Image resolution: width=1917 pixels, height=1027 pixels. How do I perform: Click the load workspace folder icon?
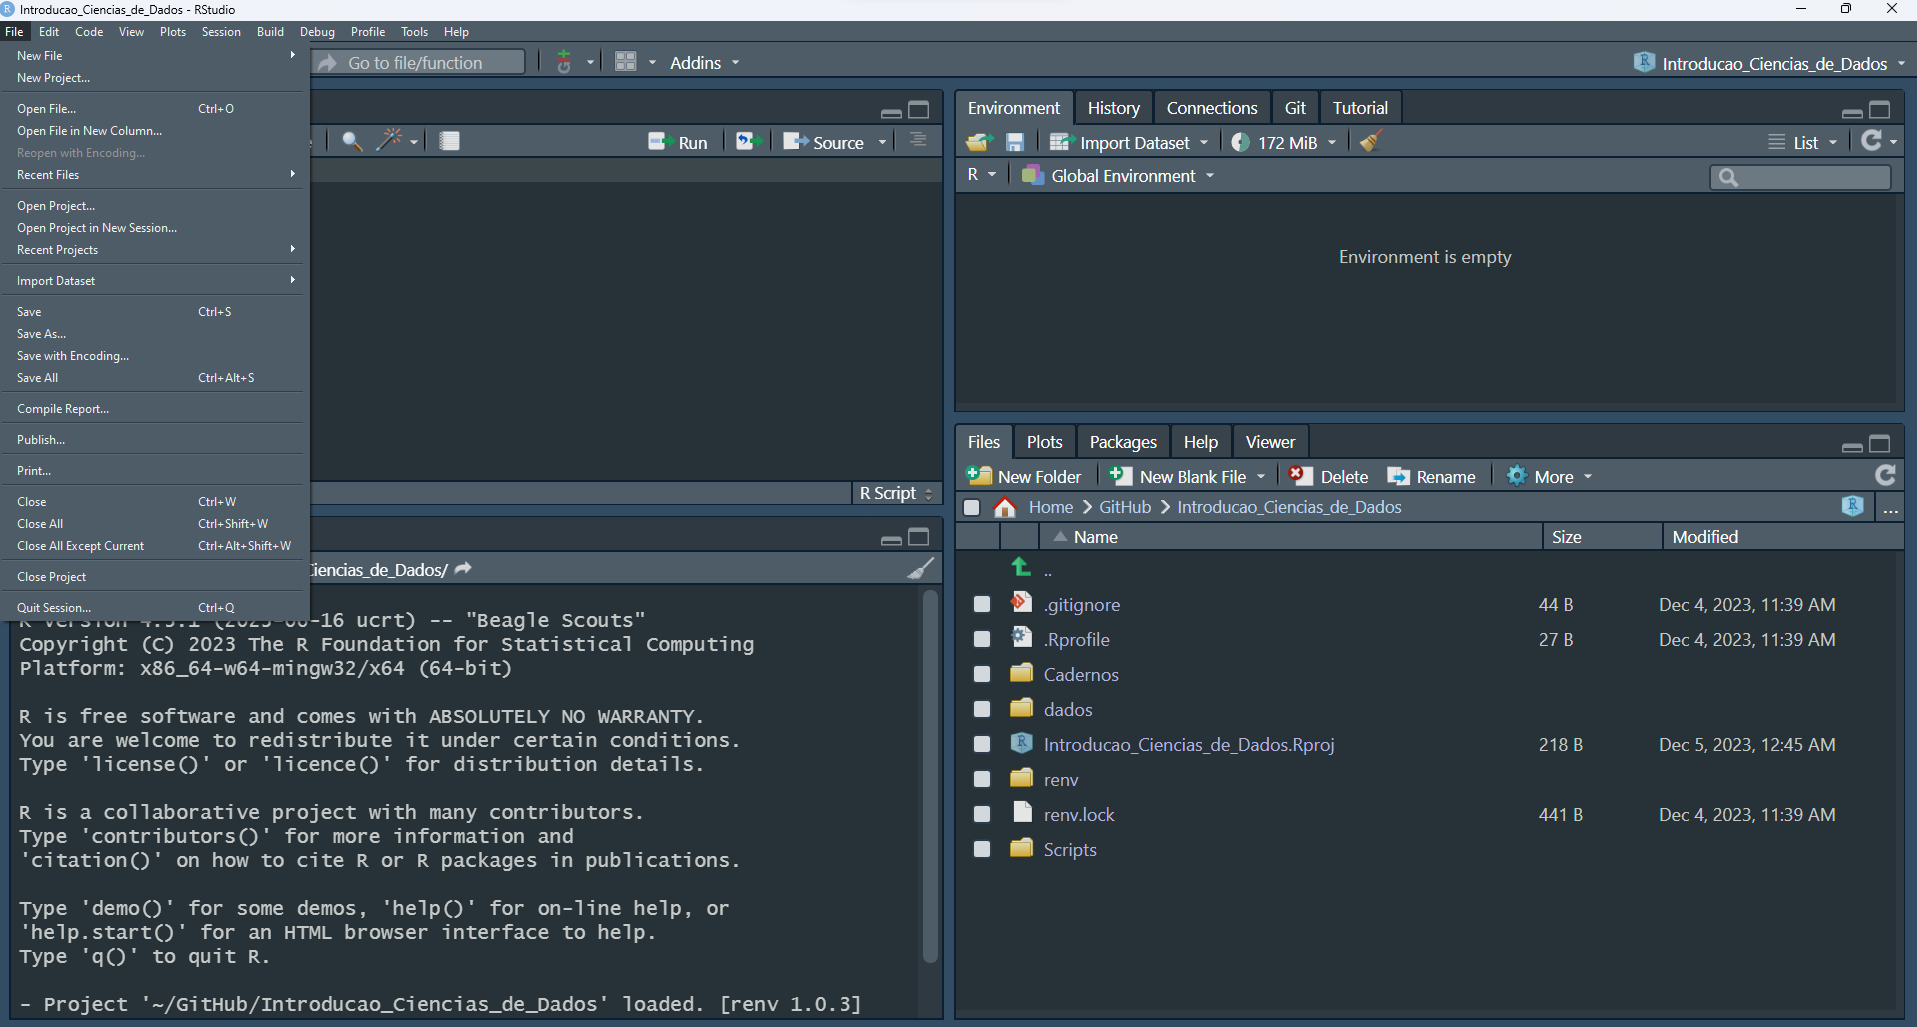coord(979,142)
